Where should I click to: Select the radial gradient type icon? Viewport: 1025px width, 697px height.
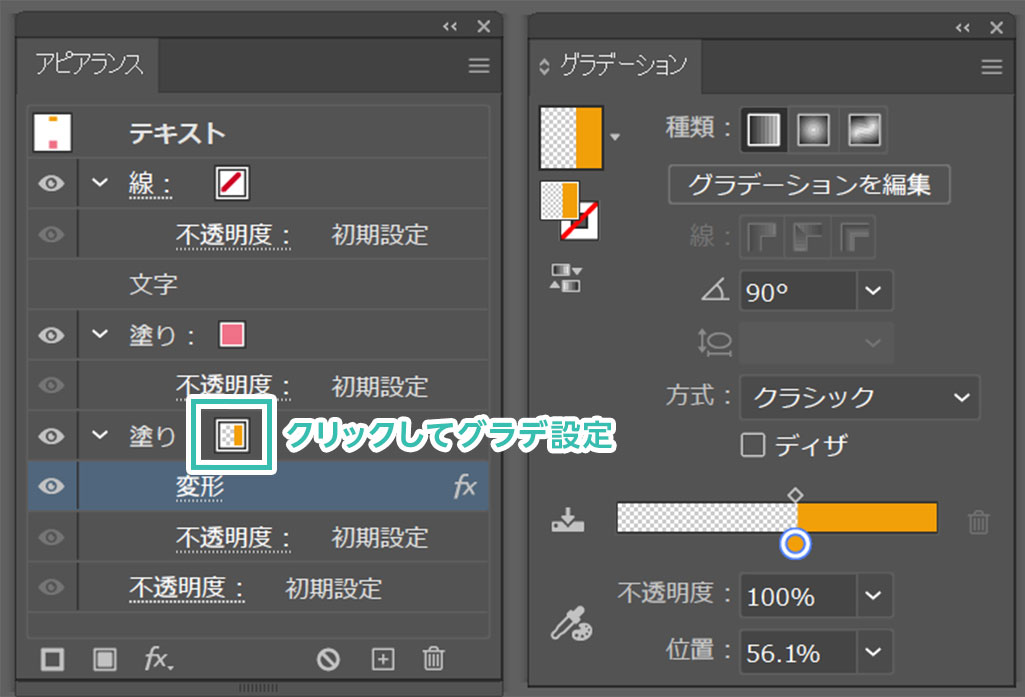813,129
